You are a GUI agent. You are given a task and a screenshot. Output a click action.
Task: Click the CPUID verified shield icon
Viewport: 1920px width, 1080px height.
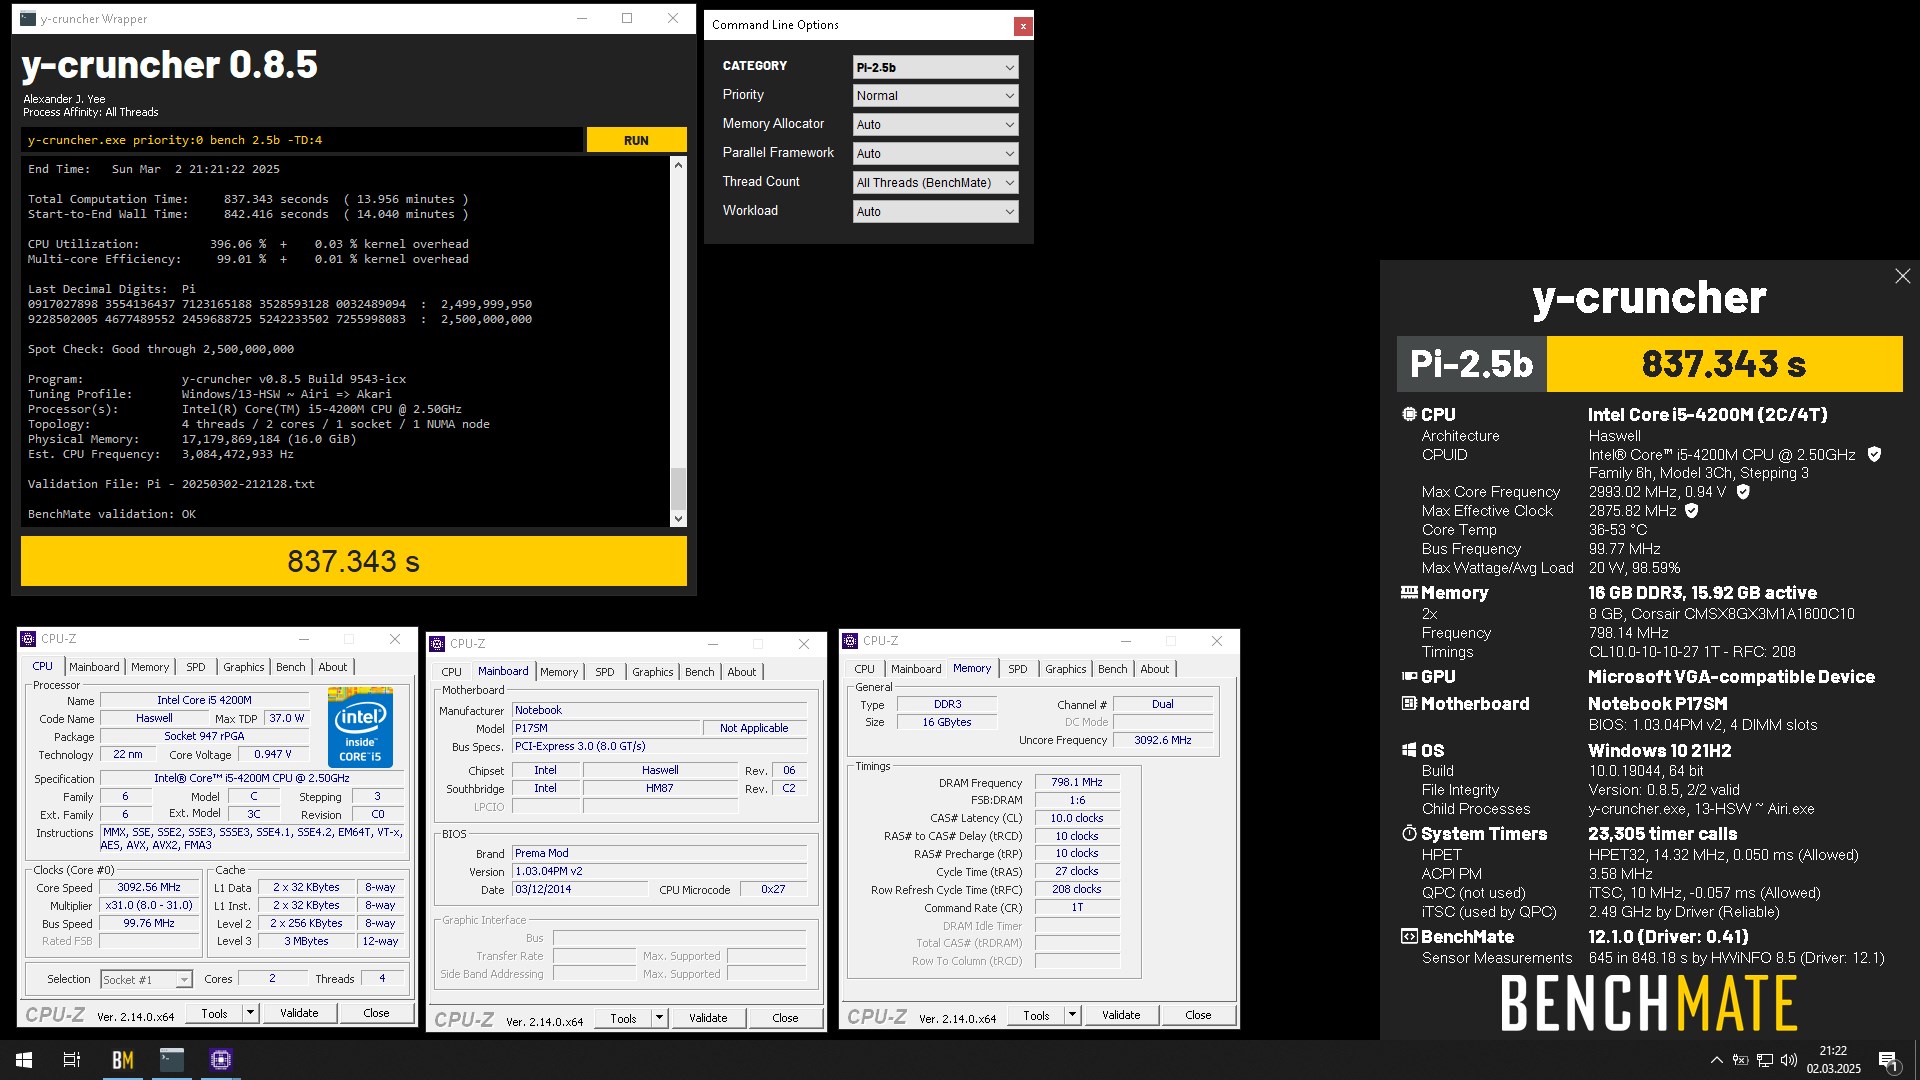[x=1874, y=454]
